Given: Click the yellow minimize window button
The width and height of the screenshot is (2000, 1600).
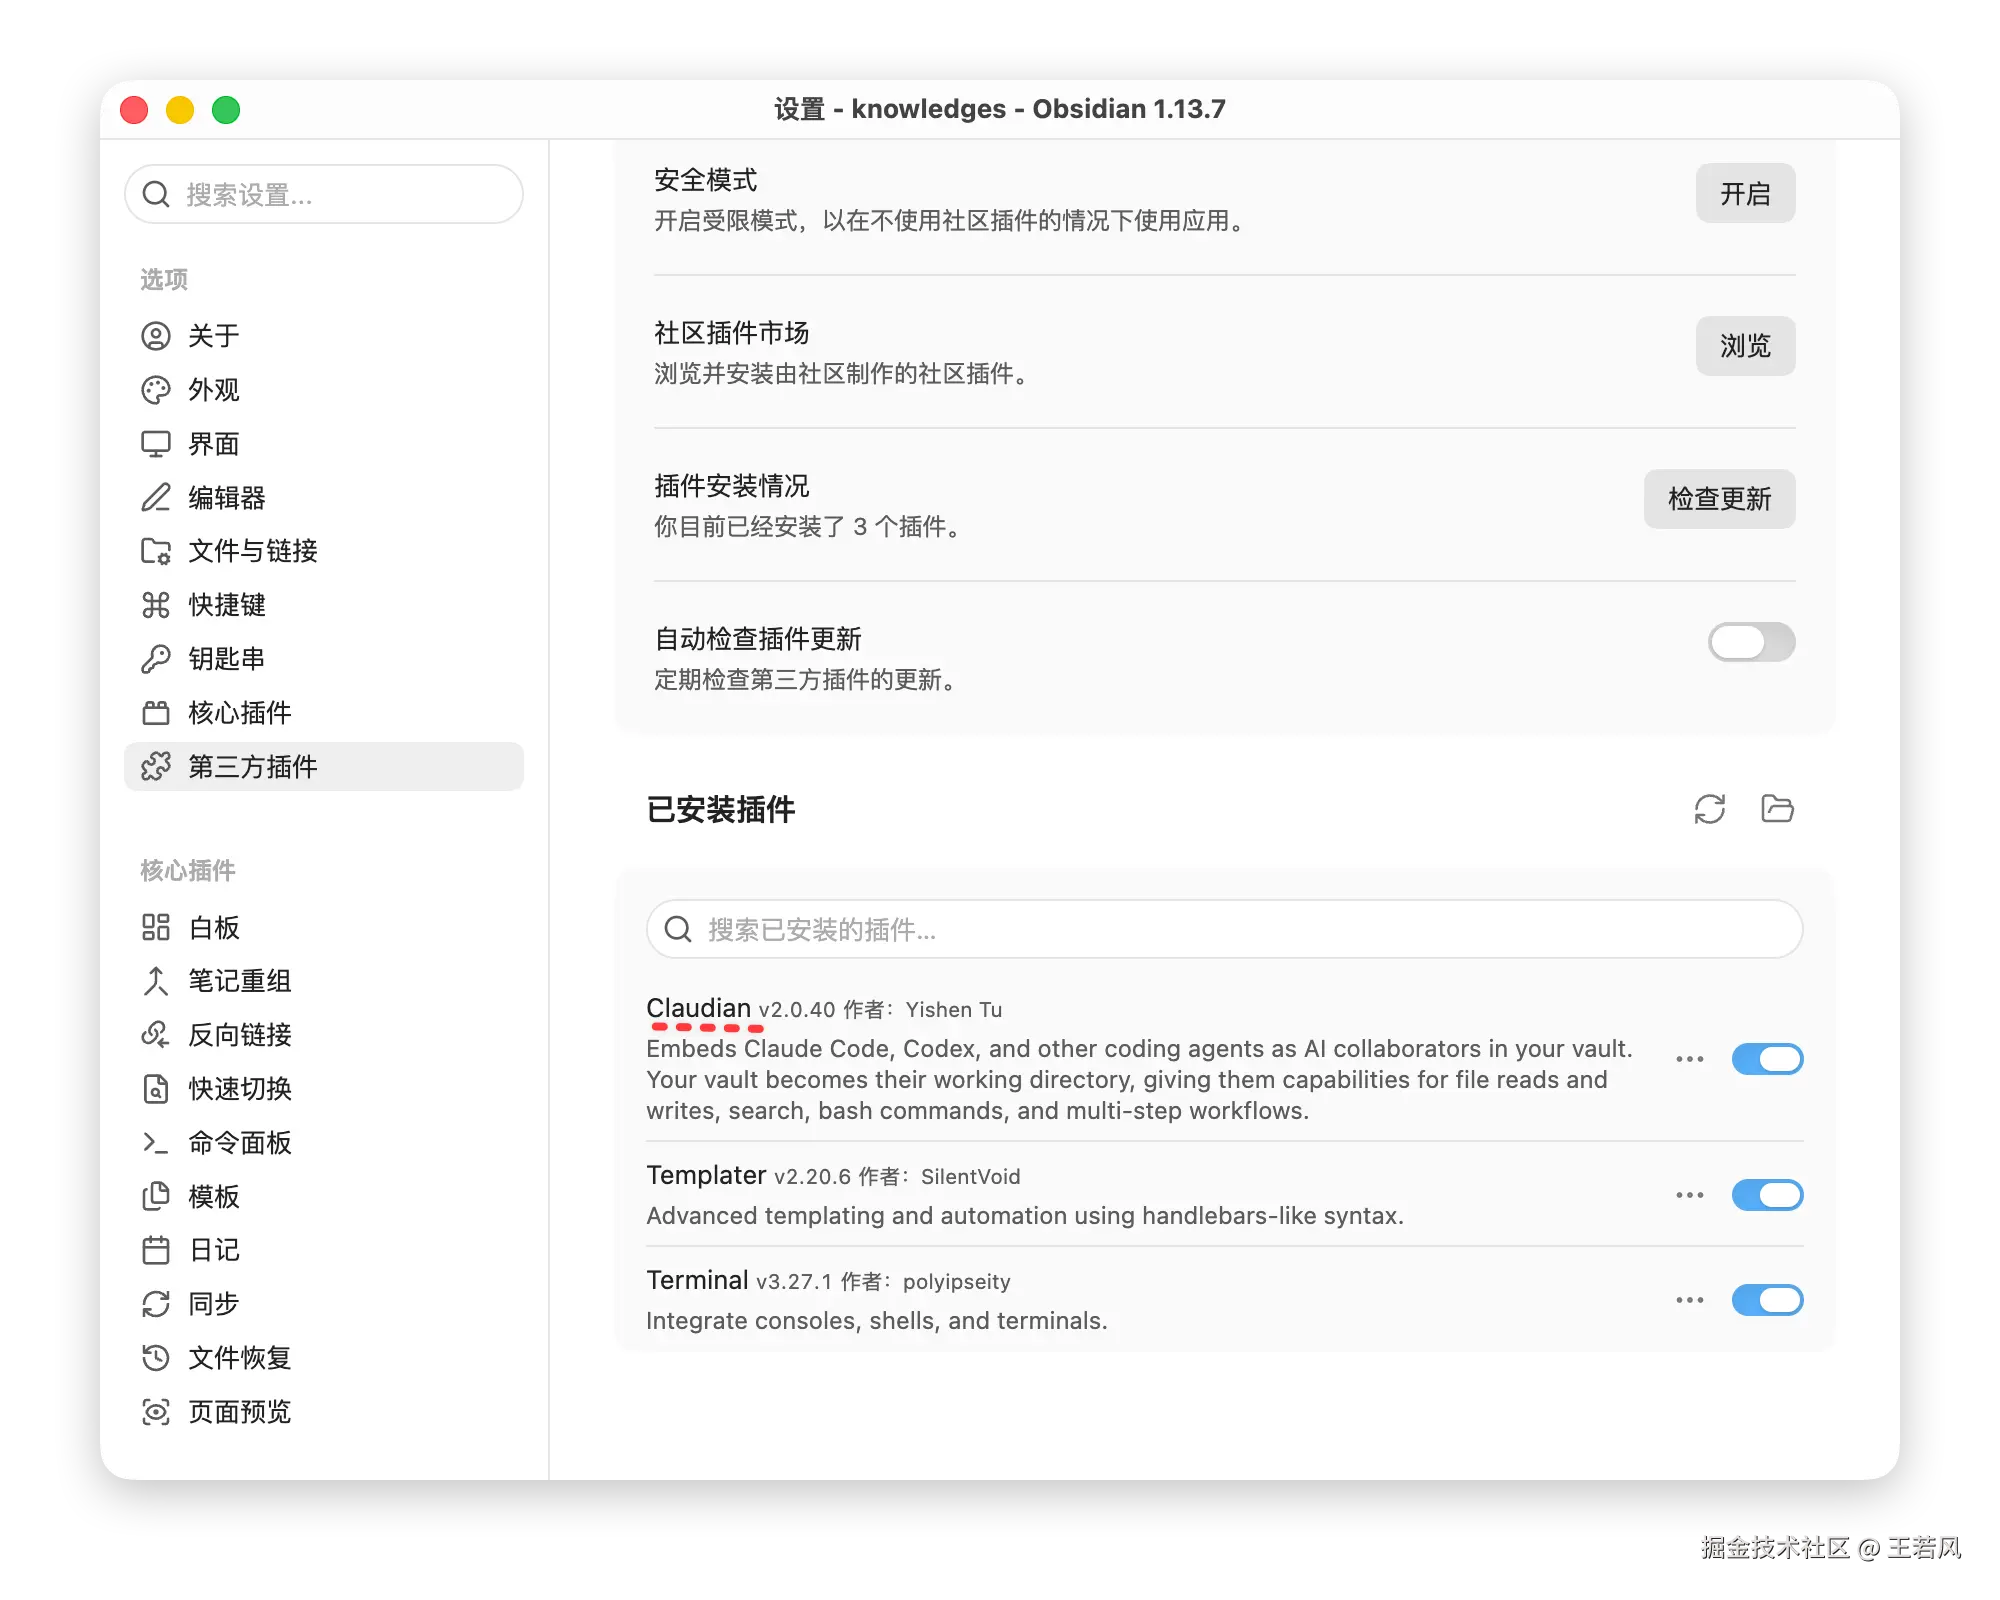Looking at the screenshot, I should [180, 110].
